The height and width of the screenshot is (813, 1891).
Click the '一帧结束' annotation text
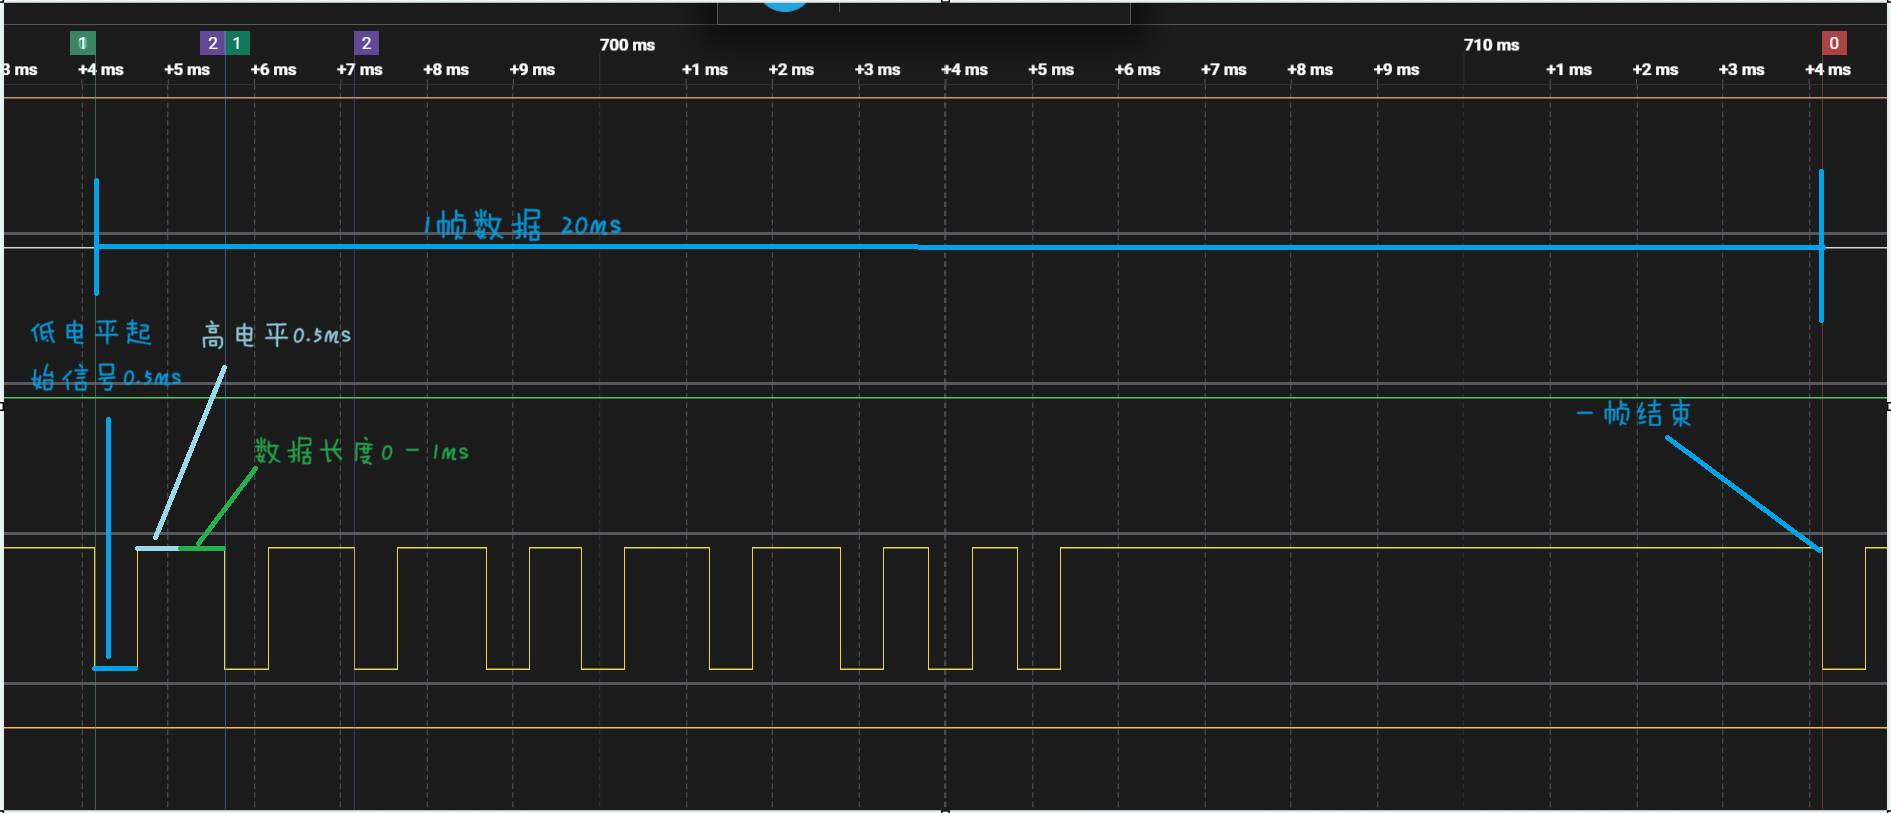click(1634, 414)
